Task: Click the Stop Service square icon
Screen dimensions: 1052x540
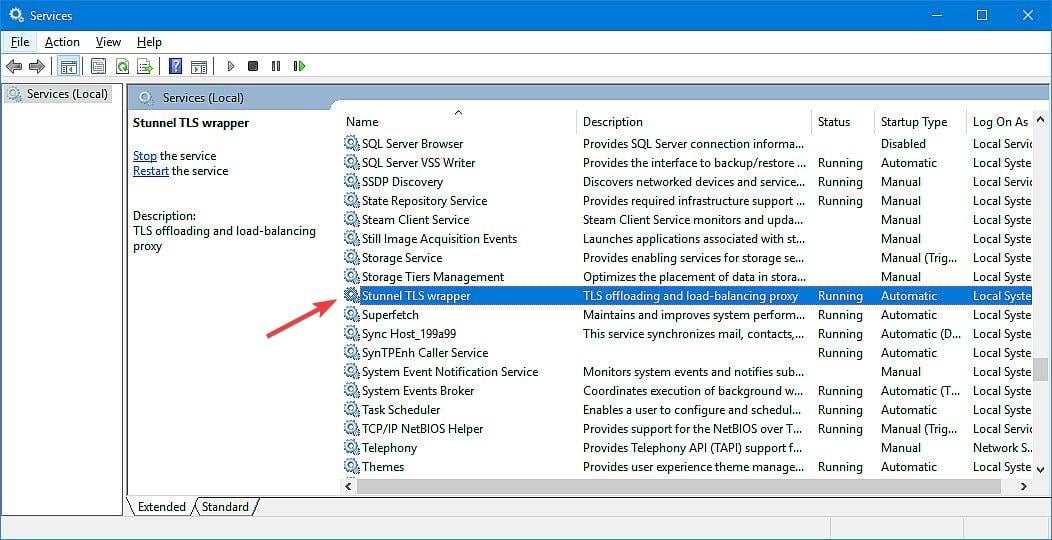Action: (253, 66)
